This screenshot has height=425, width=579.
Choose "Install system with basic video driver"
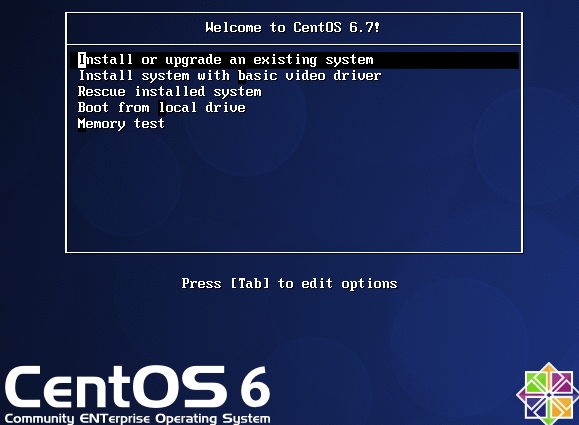click(x=230, y=76)
